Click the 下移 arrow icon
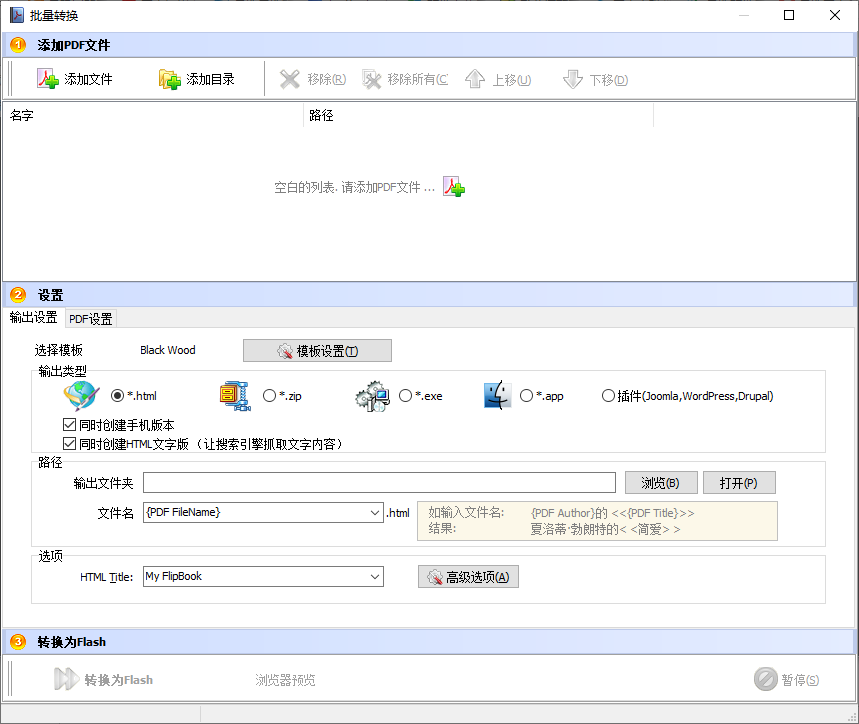This screenshot has height=724, width=859. tap(572, 78)
